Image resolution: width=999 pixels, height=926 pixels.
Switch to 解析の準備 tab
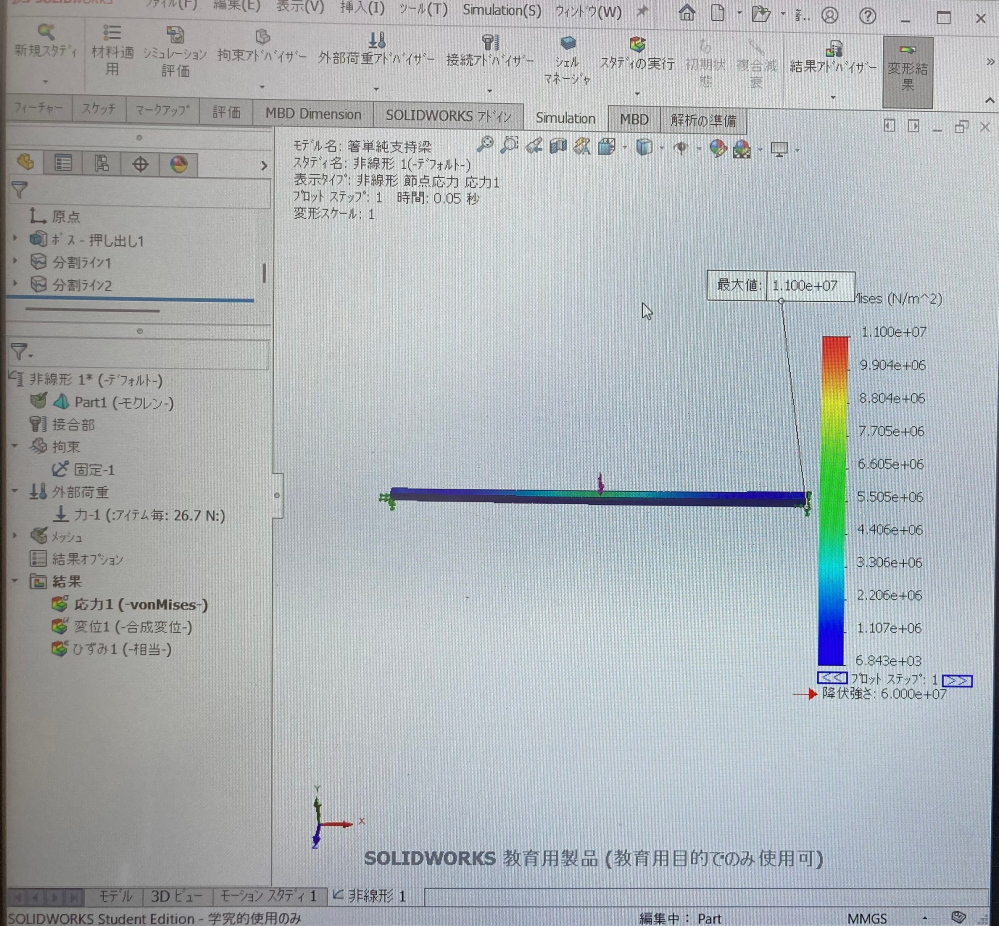point(703,120)
